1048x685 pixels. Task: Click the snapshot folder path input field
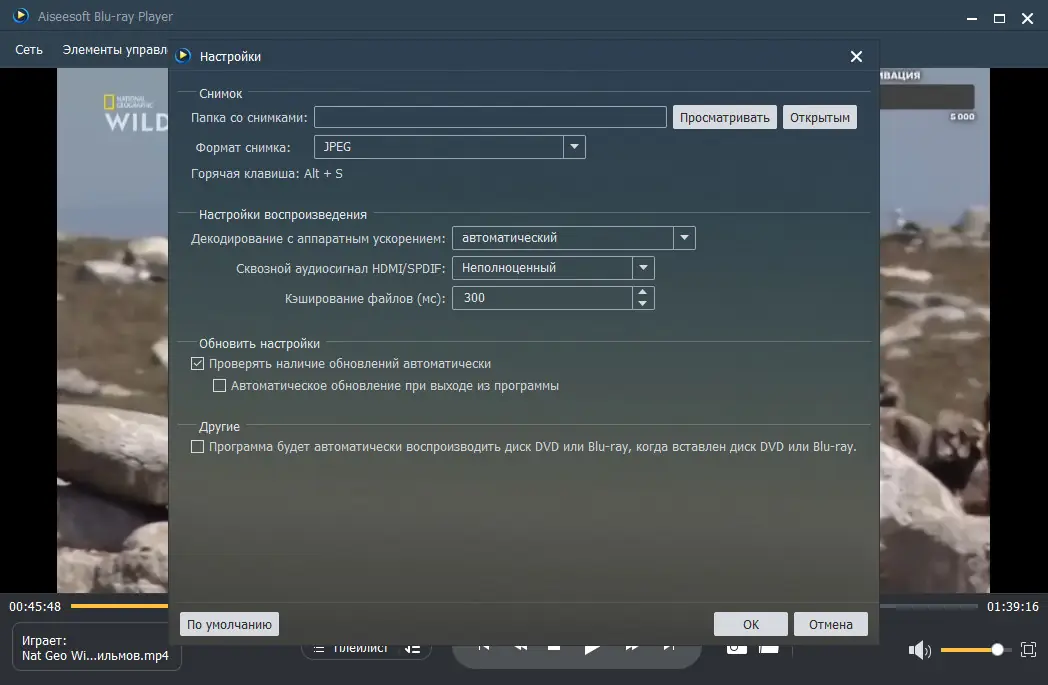[490, 117]
